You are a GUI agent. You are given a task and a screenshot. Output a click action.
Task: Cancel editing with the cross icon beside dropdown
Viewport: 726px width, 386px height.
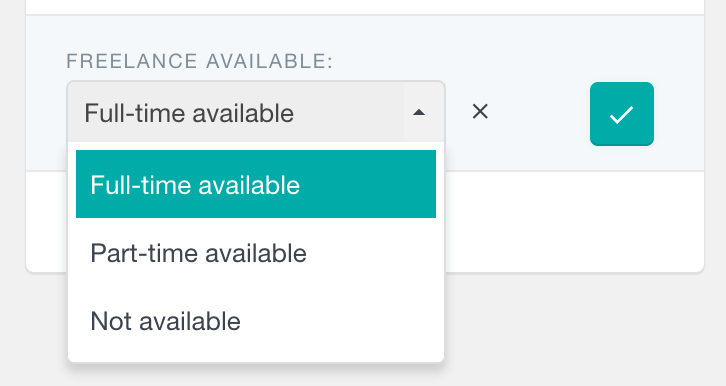point(480,112)
